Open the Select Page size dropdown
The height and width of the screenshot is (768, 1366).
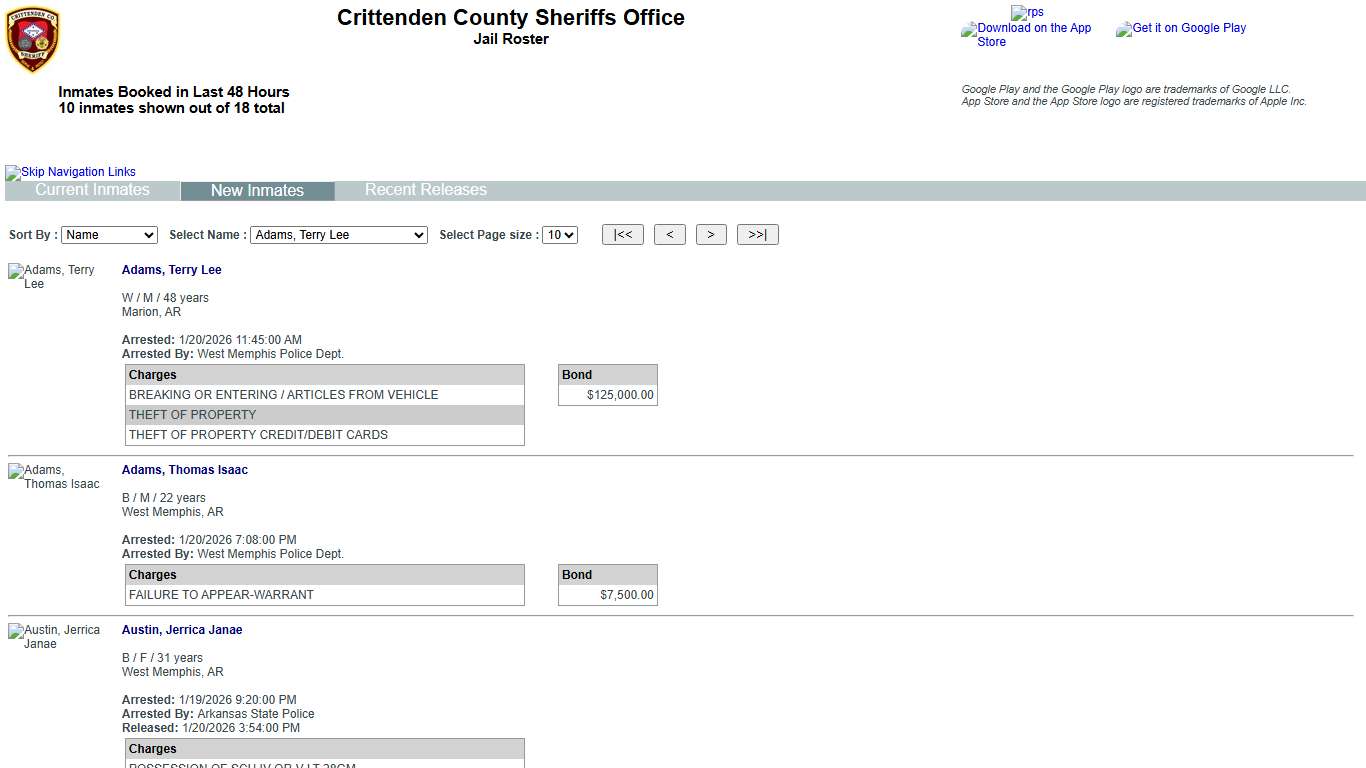tap(559, 235)
